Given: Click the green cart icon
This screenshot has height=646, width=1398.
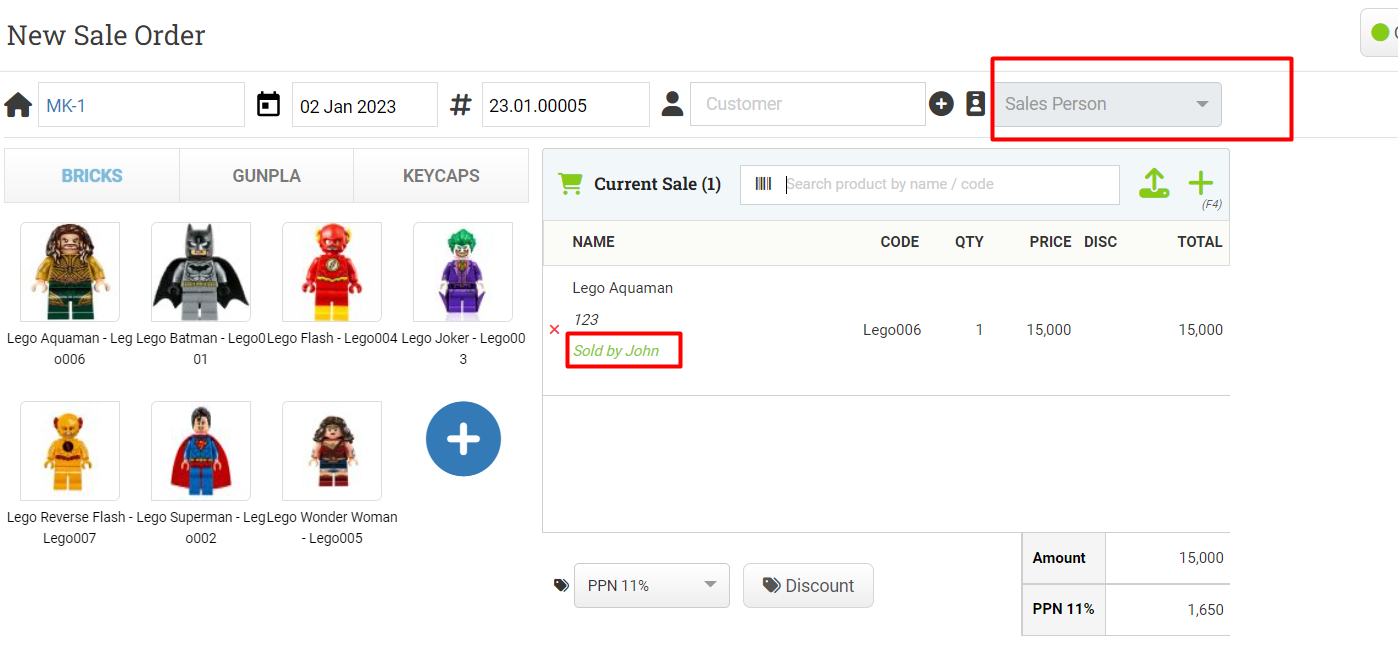Looking at the screenshot, I should [570, 184].
